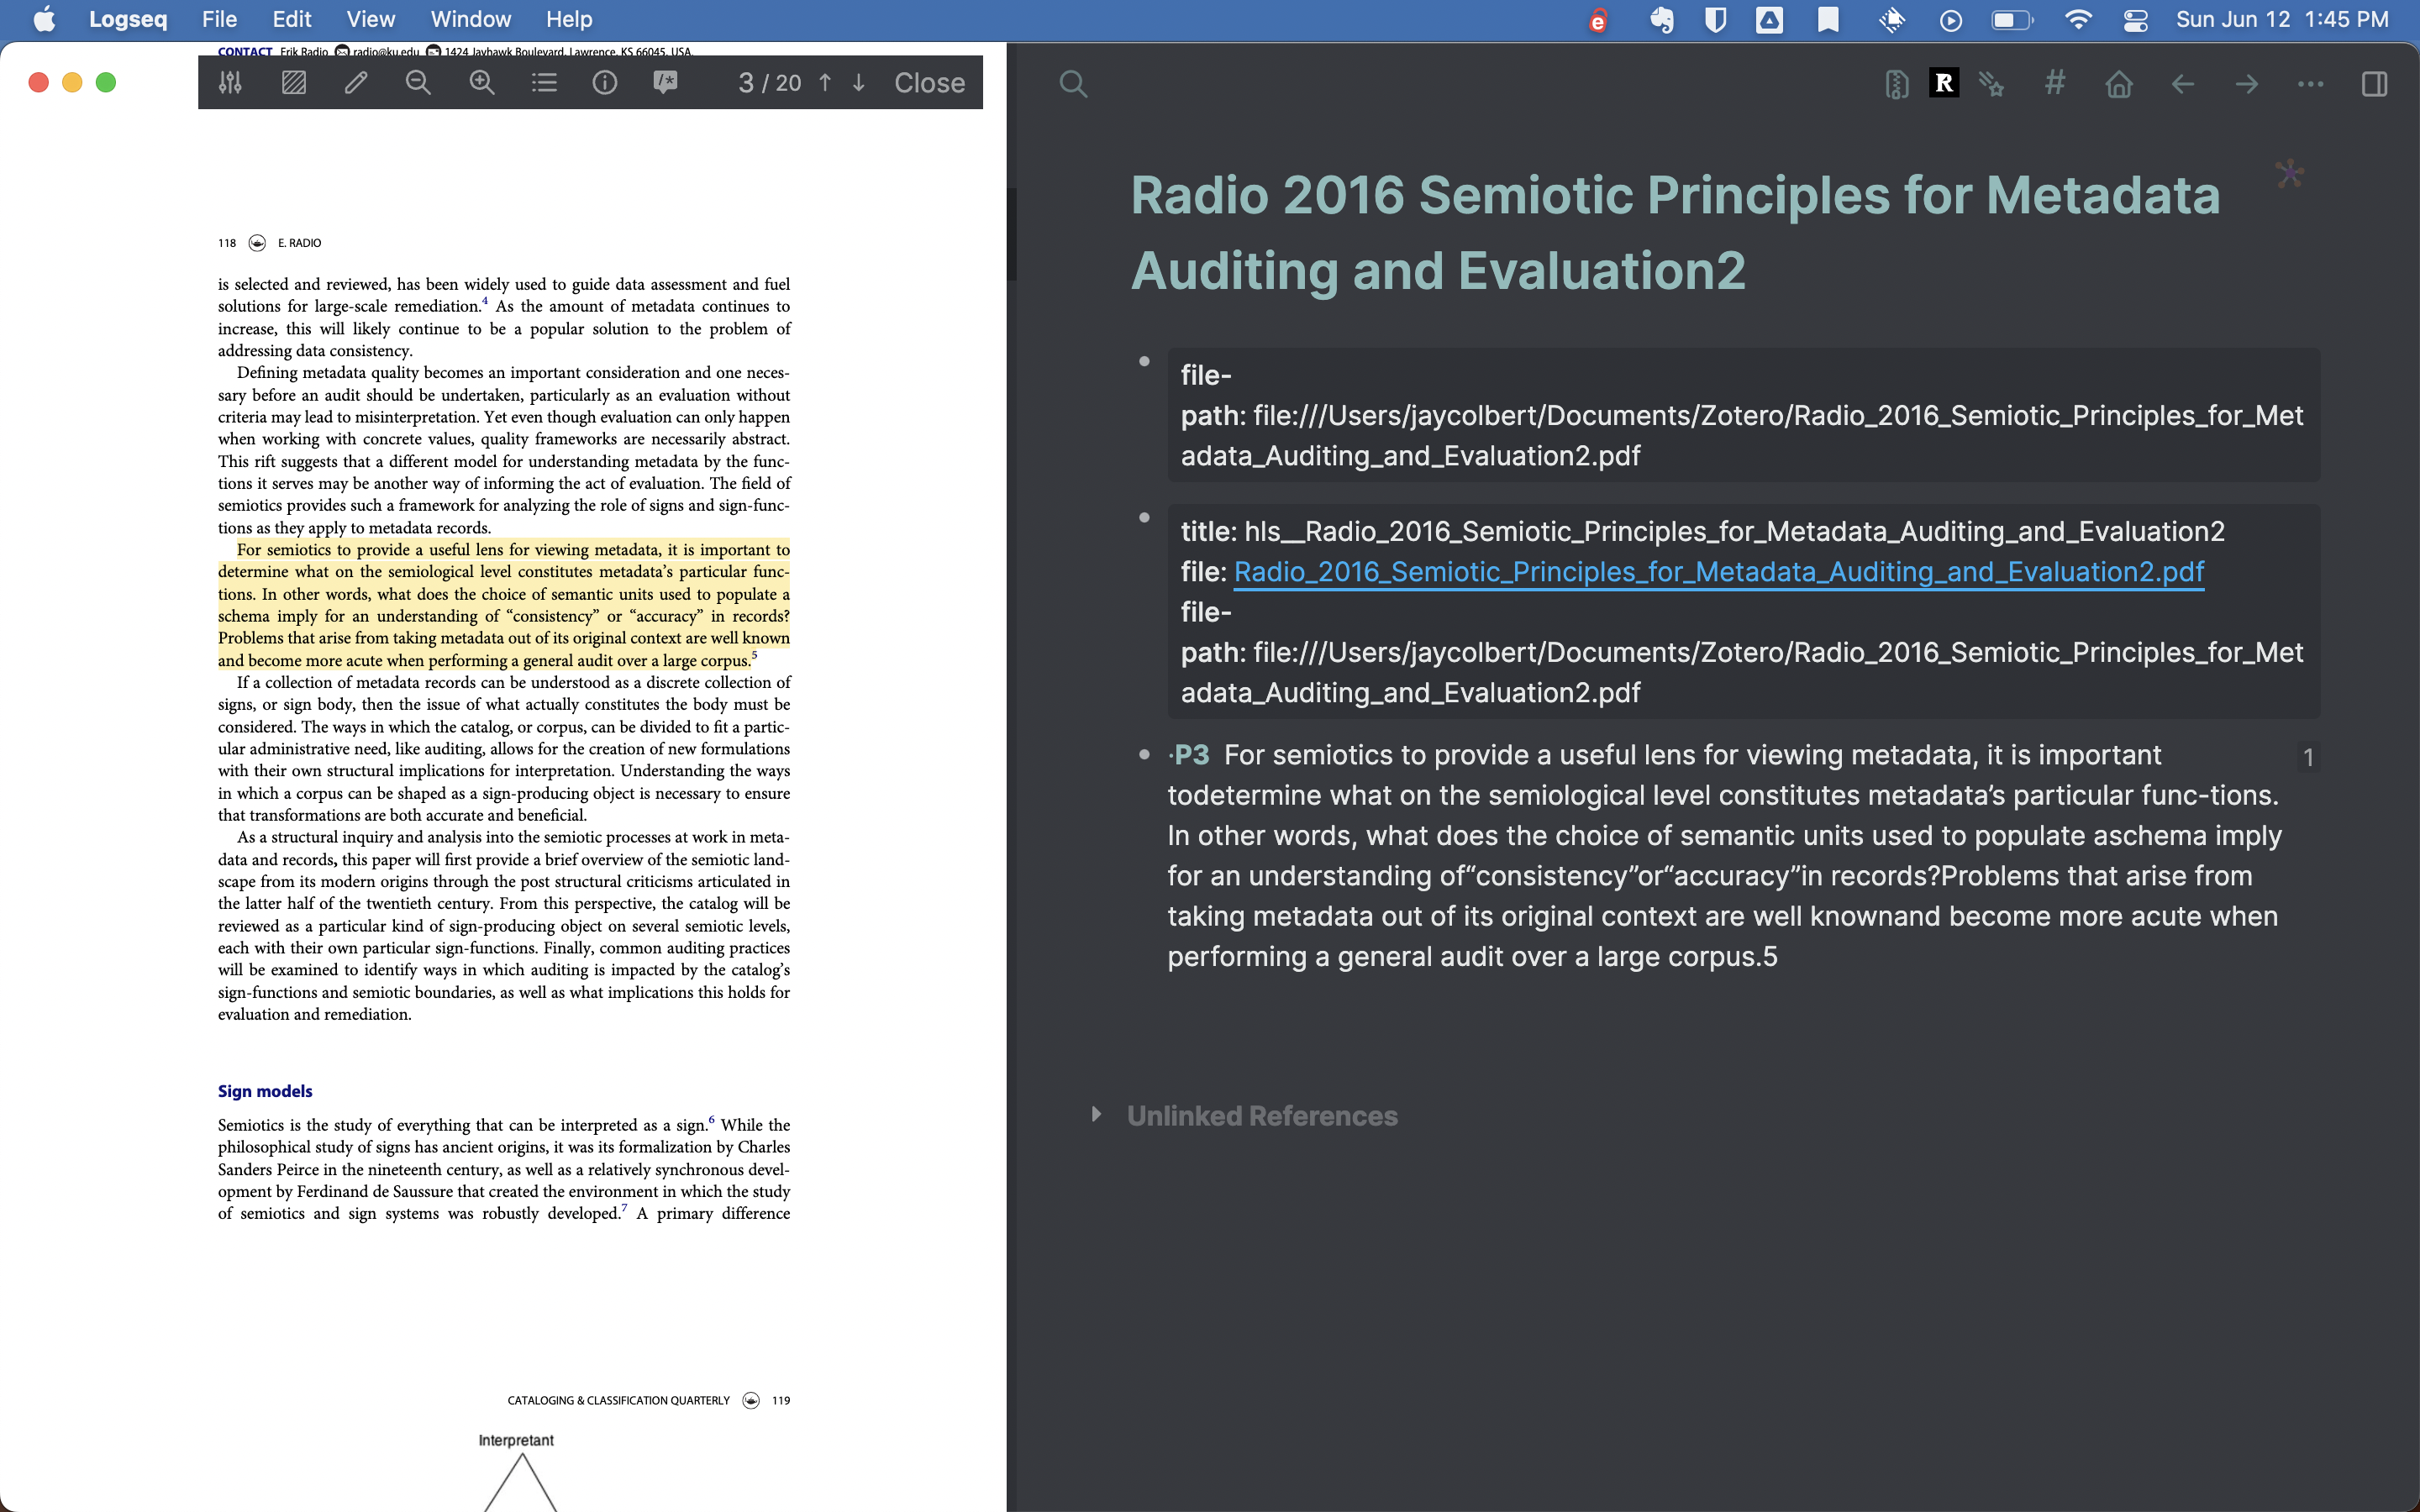
Task: Click the document mode plugin icon
Action: 1896,84
